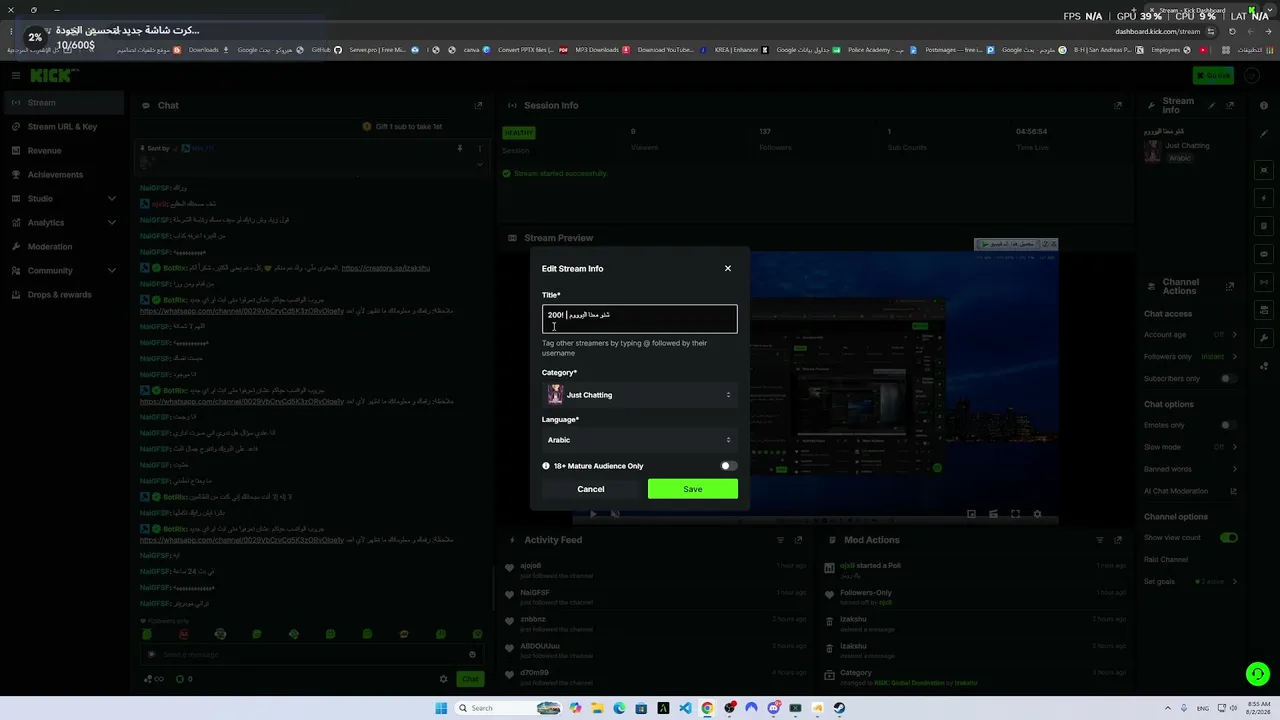This screenshot has height=720, width=1280.
Task: Click the Go live button in header
Action: coord(1214,76)
